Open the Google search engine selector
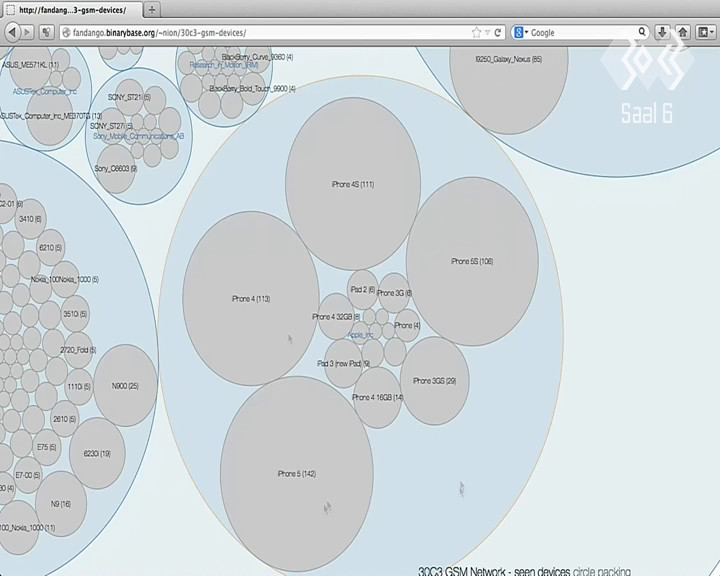Image resolution: width=720 pixels, height=576 pixels. (x=521, y=33)
